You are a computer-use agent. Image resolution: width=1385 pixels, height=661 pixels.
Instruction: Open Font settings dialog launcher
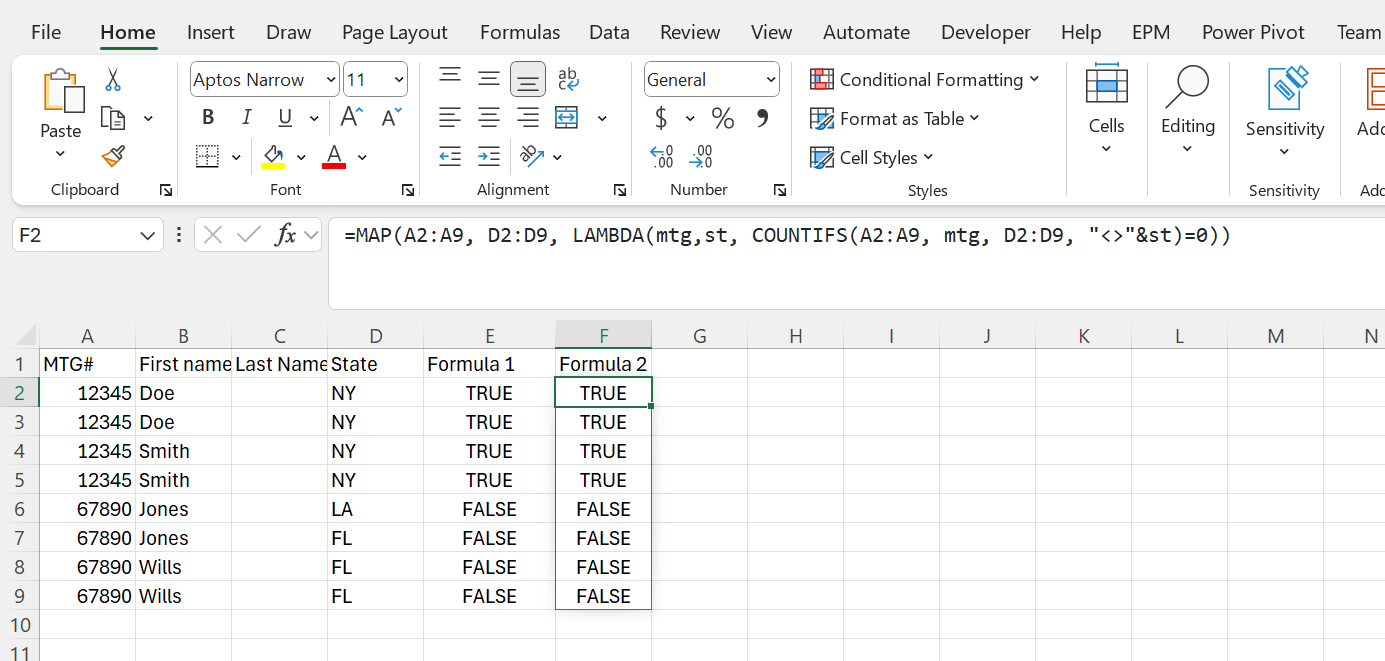[x=407, y=190]
